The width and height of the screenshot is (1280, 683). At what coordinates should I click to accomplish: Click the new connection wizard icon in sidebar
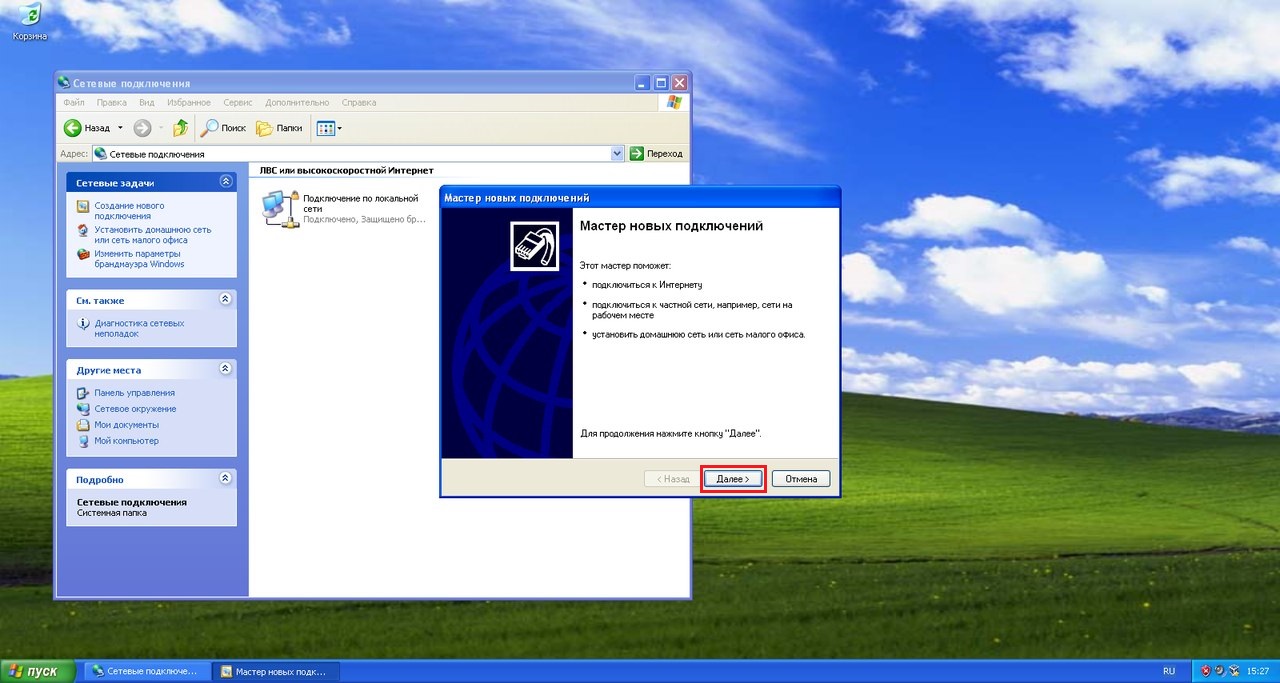click(x=83, y=206)
